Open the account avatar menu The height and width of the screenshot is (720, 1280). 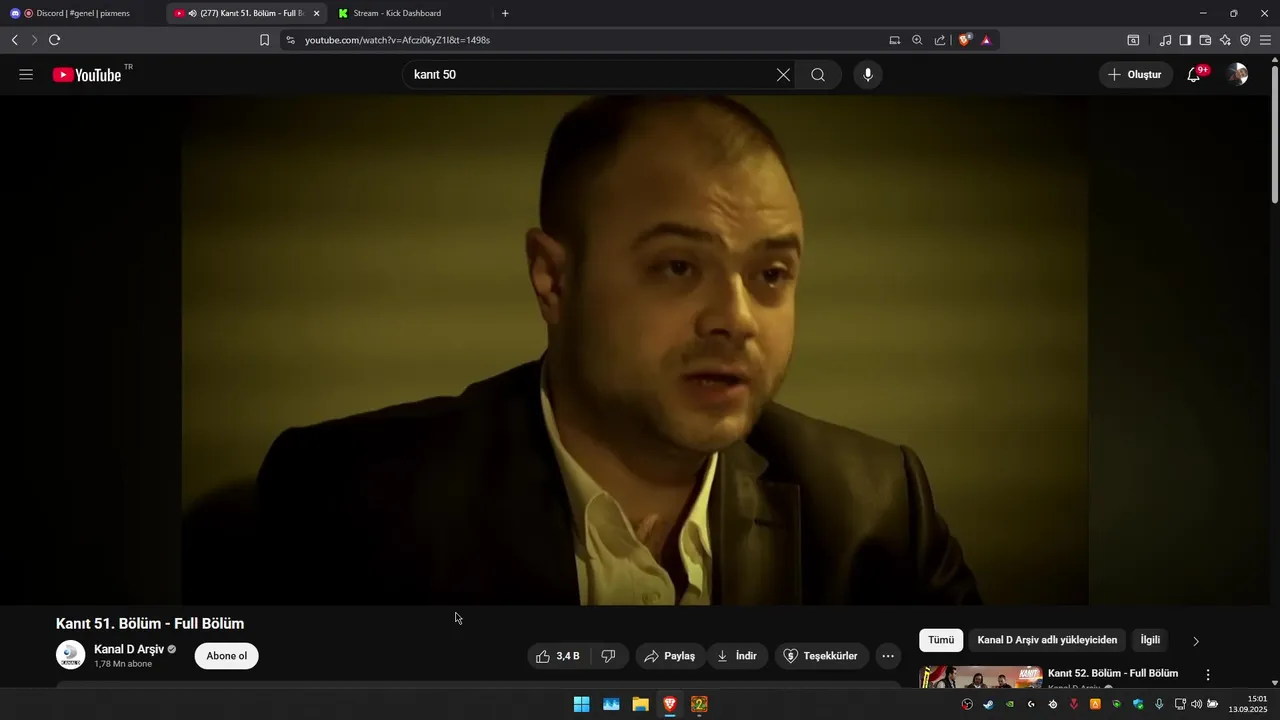(x=1238, y=75)
